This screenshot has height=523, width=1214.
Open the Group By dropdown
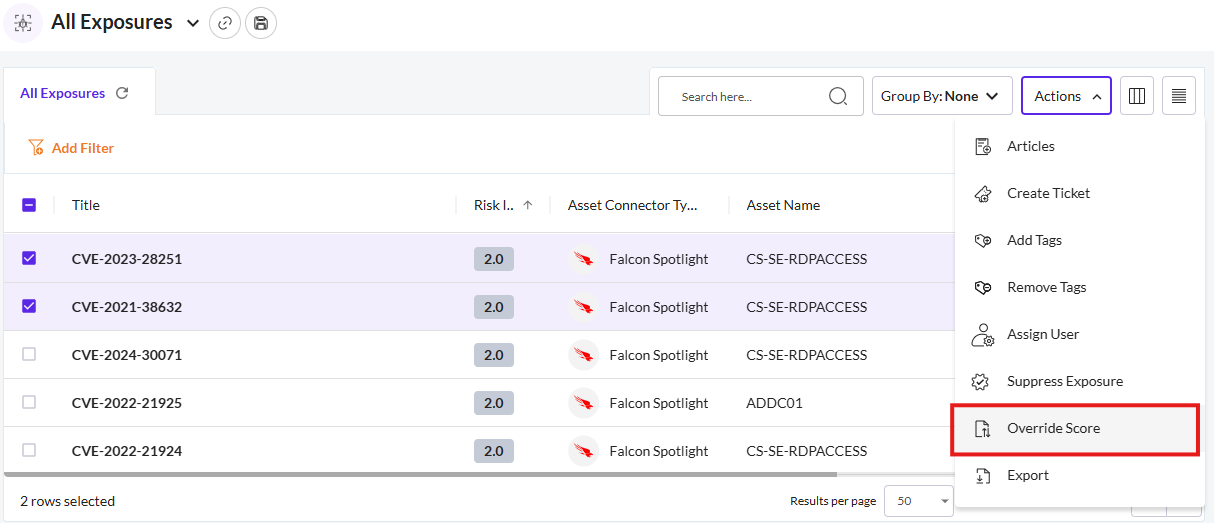[x=942, y=96]
